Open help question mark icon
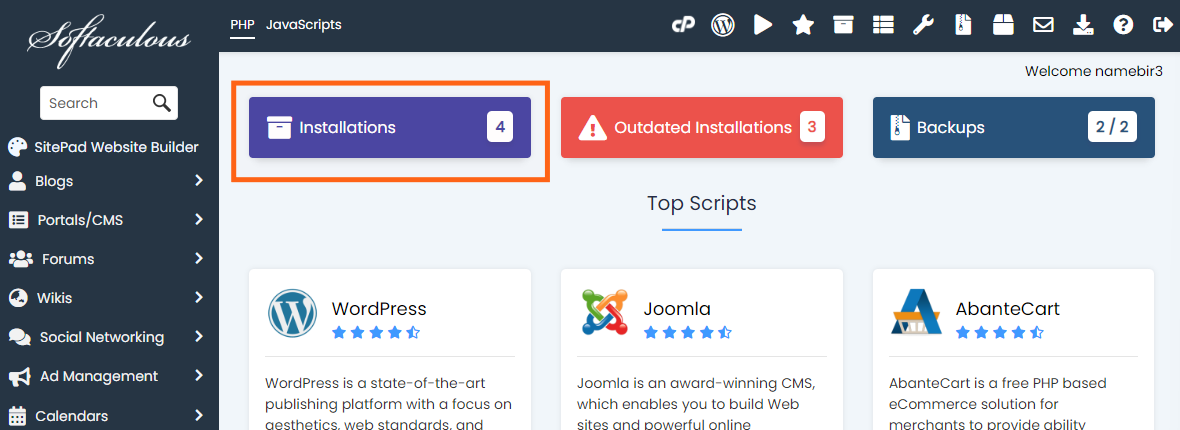Viewport: 1180px width, 430px height. pos(1123,26)
